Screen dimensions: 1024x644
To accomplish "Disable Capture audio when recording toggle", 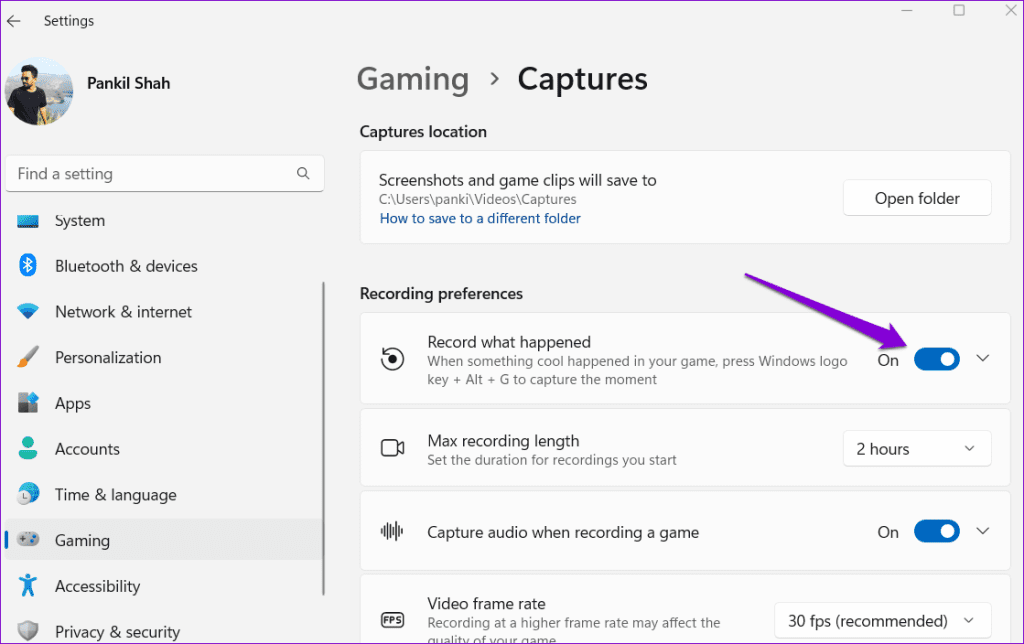I will coord(936,532).
